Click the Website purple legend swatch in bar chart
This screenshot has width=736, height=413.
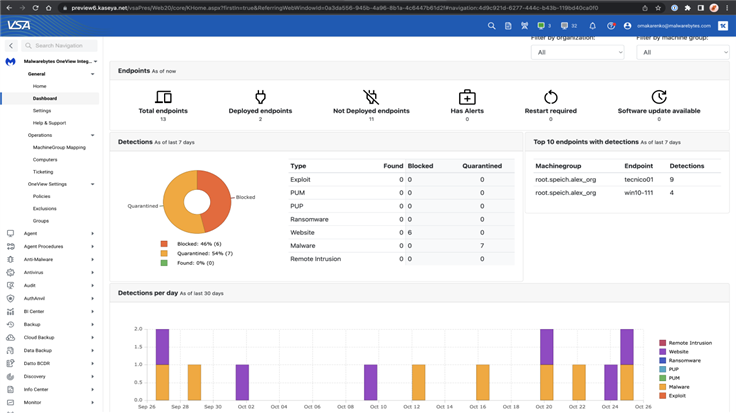[662, 352]
